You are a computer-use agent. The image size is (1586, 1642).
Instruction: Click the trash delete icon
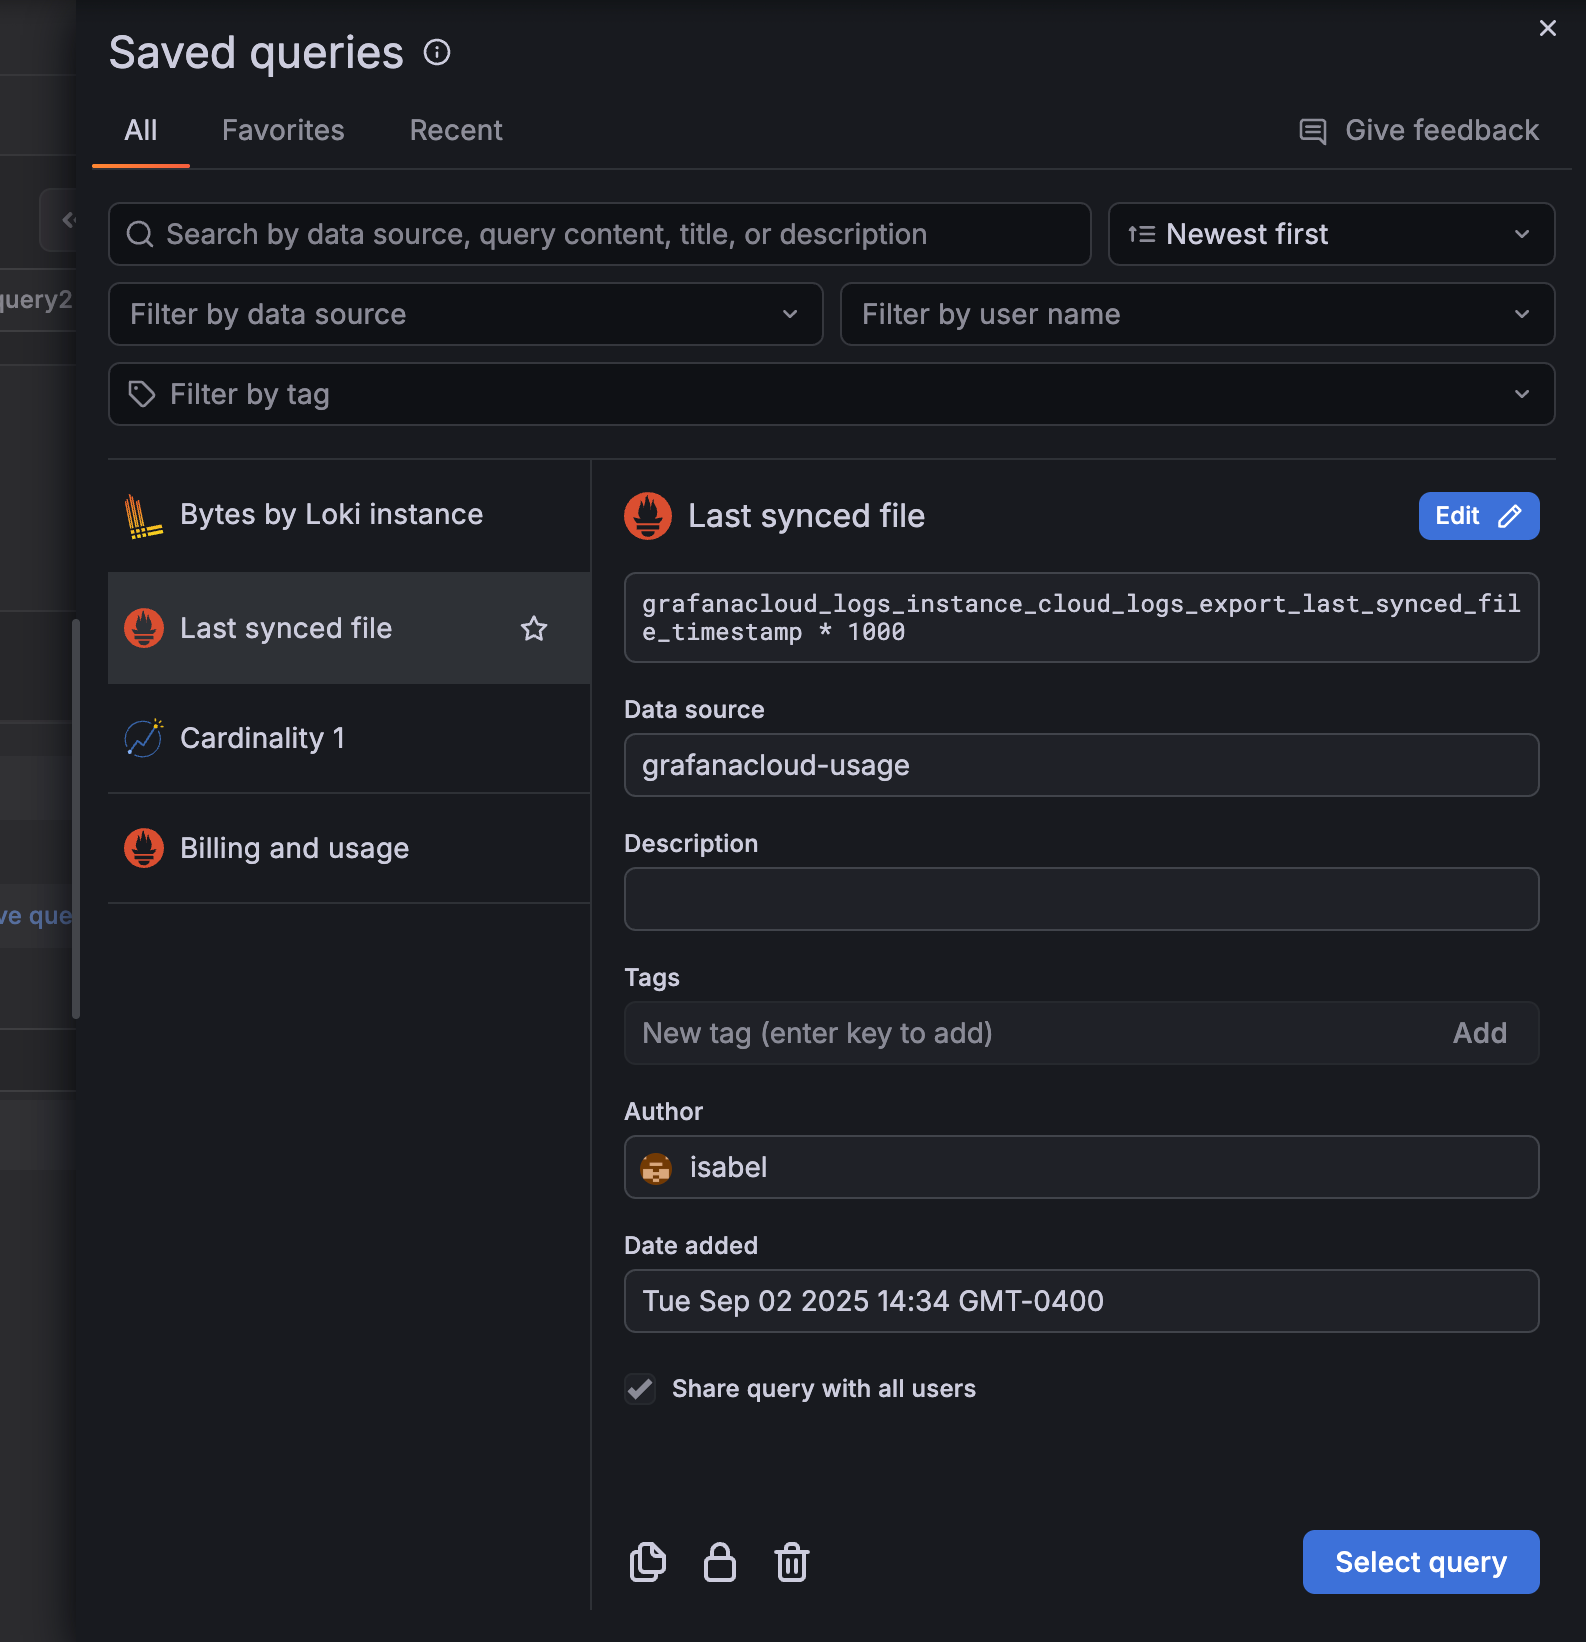tap(791, 1562)
